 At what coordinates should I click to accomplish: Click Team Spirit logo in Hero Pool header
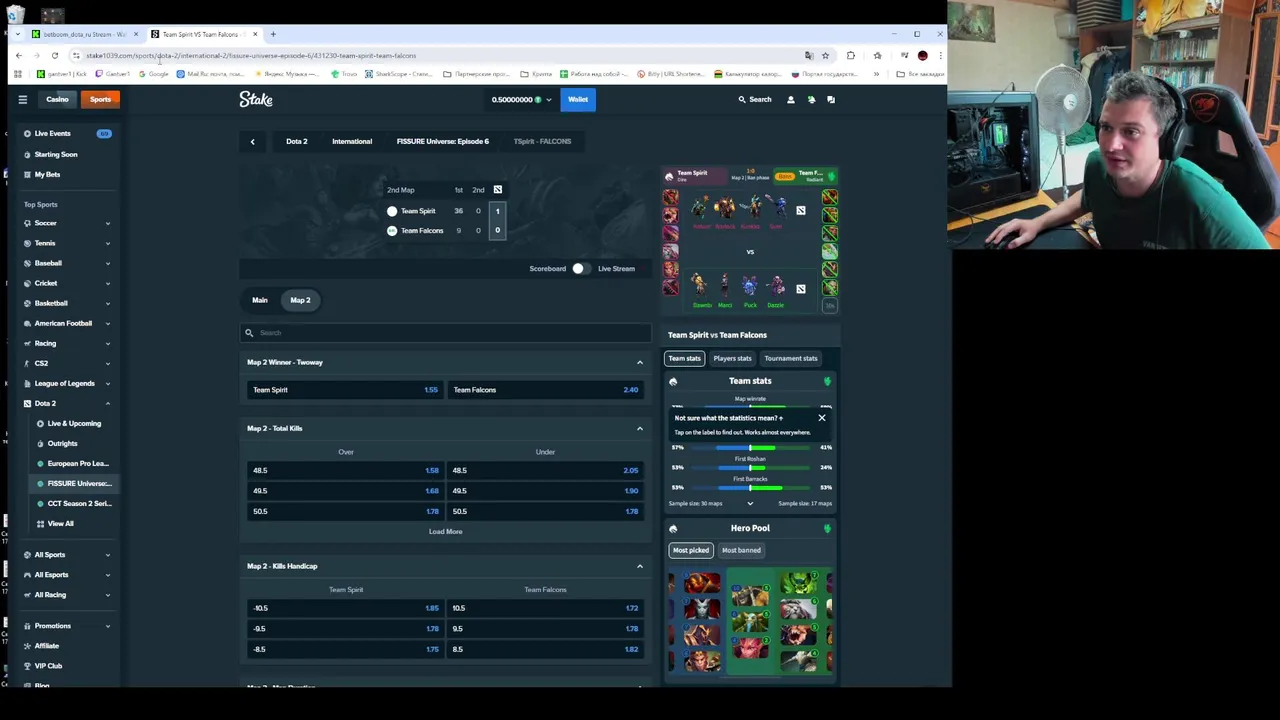[673, 528]
